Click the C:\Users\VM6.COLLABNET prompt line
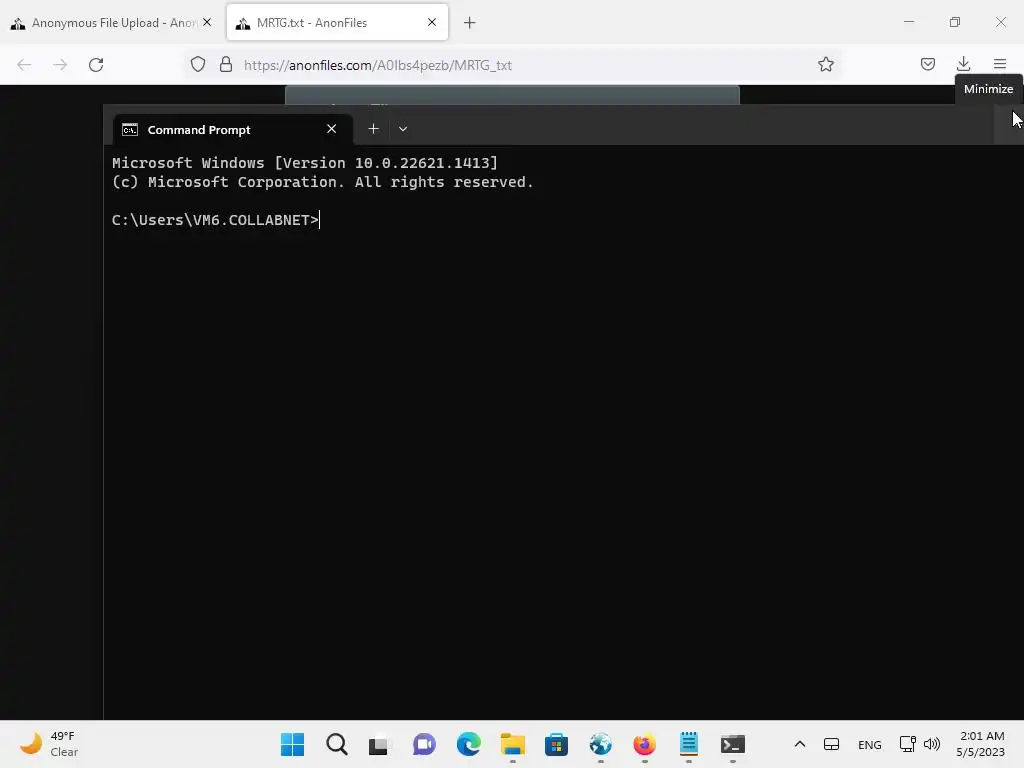This screenshot has width=1024, height=768. [216, 220]
